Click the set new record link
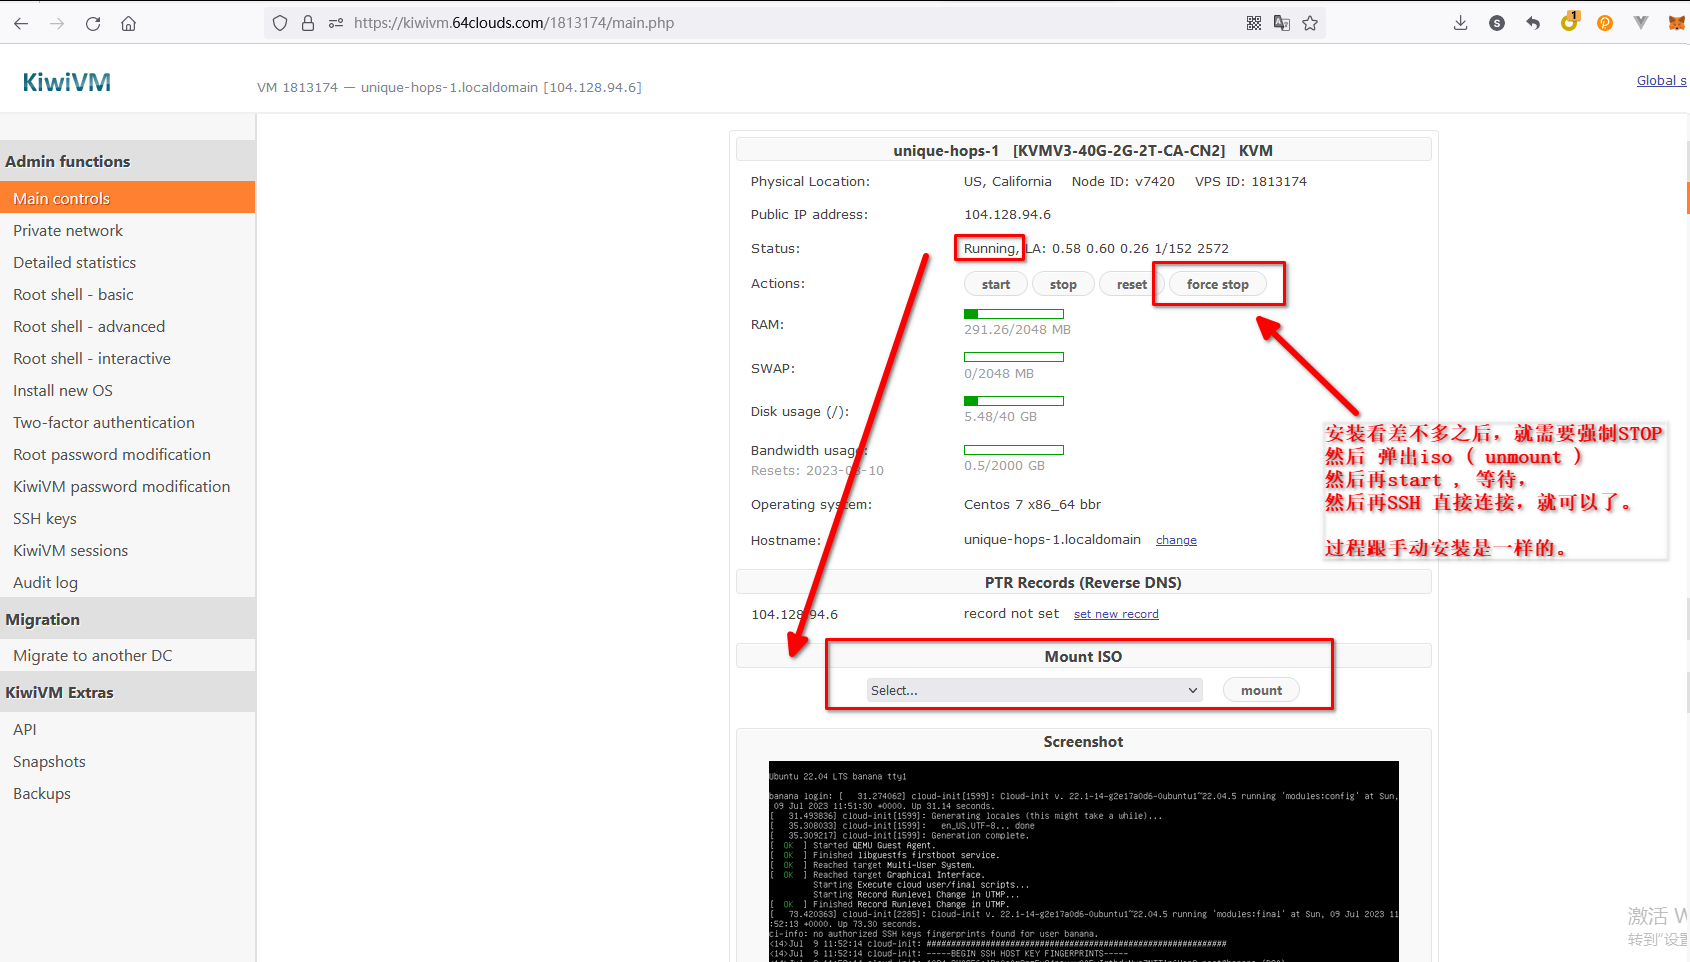 point(1116,614)
